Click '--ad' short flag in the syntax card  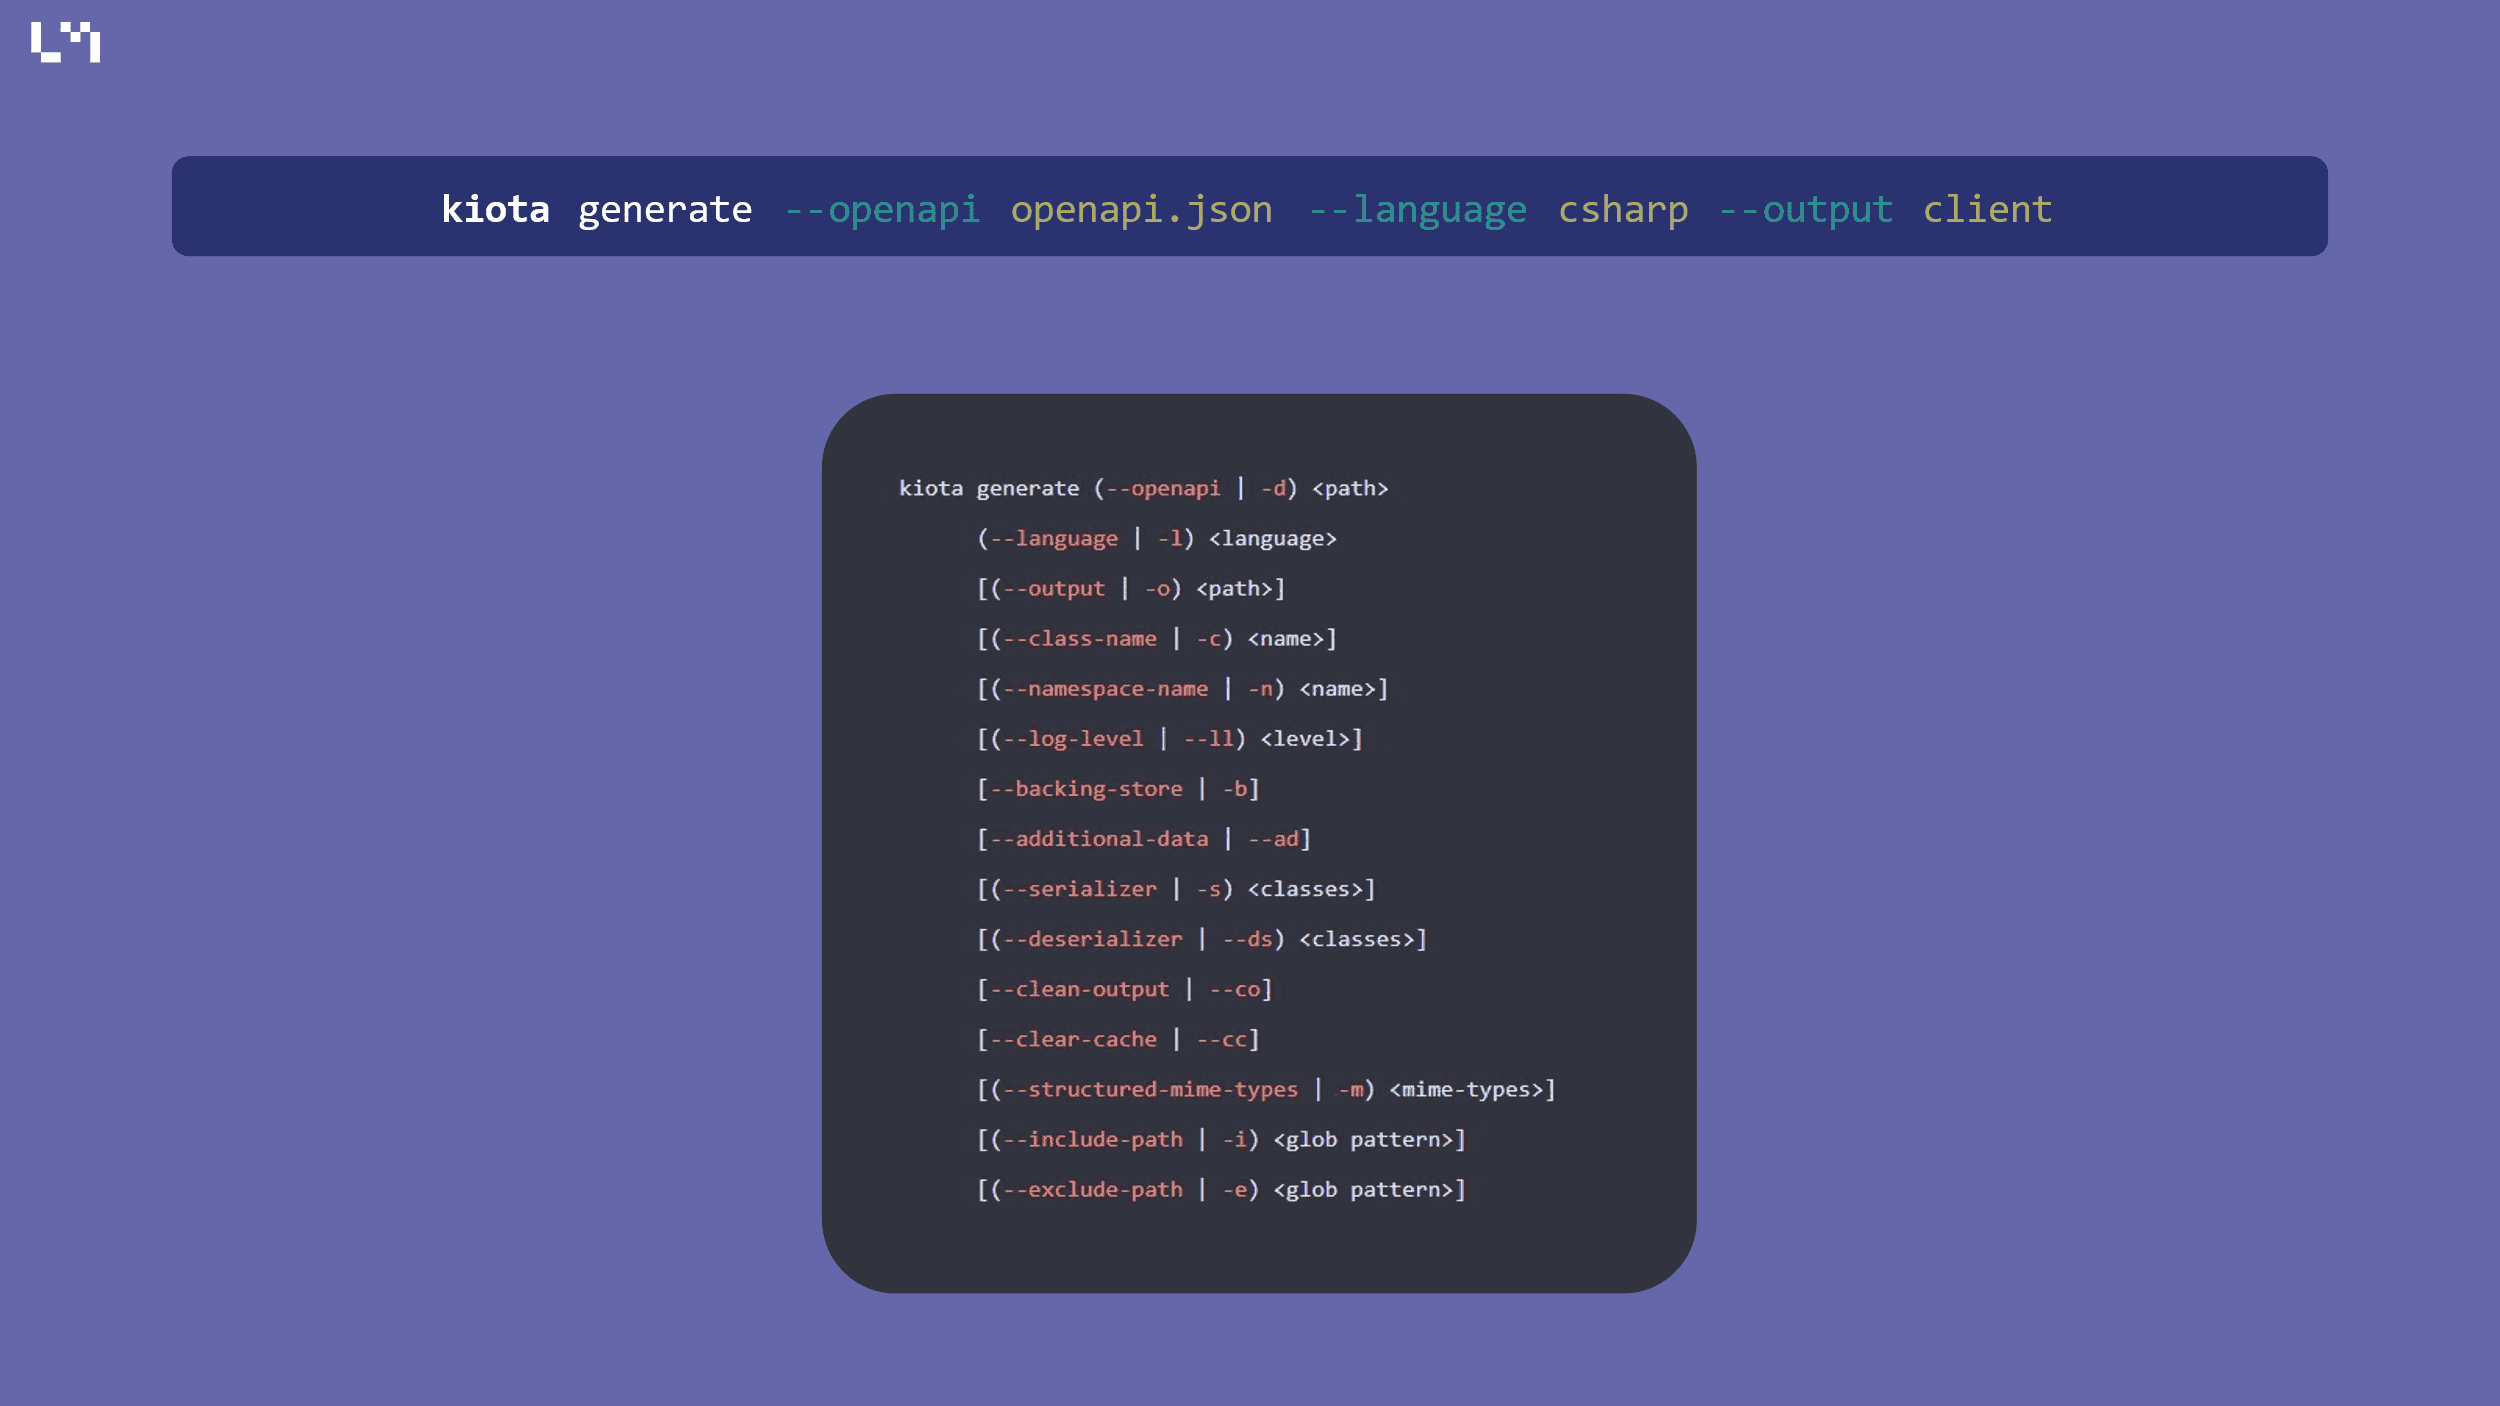pos(1273,838)
